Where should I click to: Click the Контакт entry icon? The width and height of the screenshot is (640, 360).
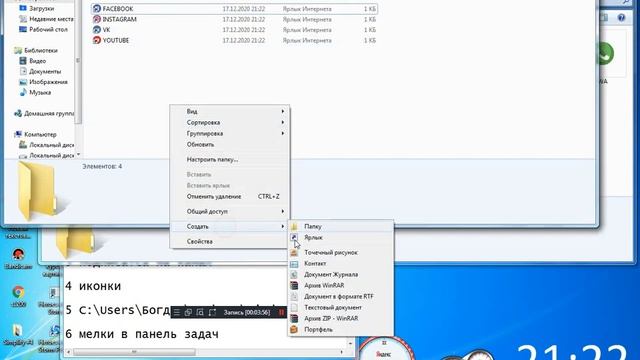click(294, 264)
